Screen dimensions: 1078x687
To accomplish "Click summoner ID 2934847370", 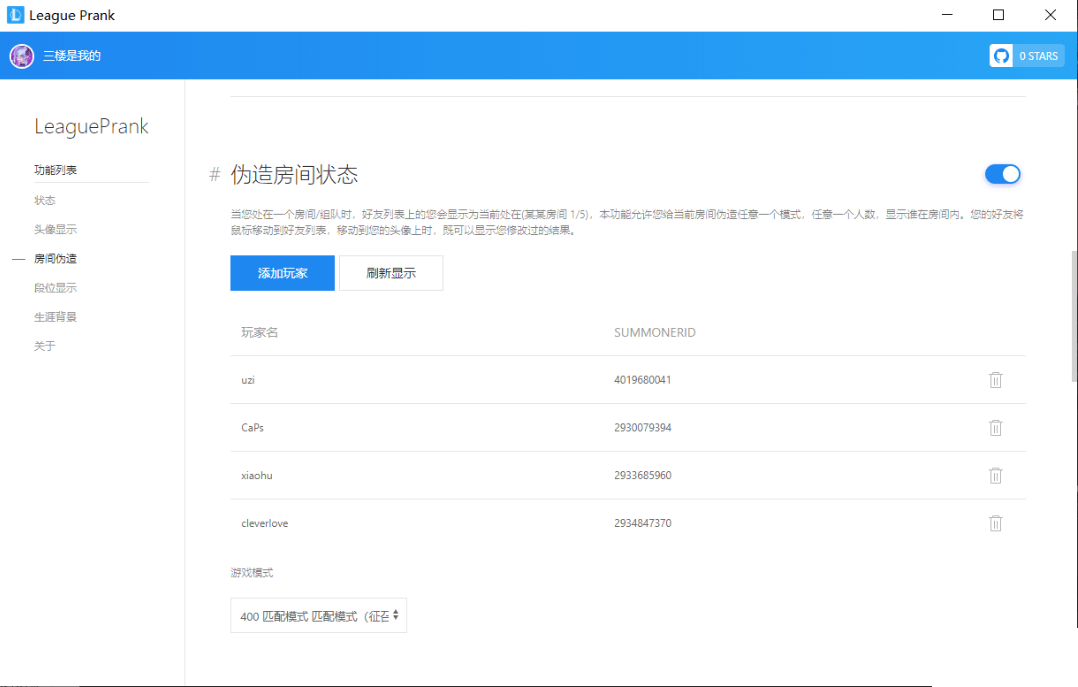I will 643,523.
